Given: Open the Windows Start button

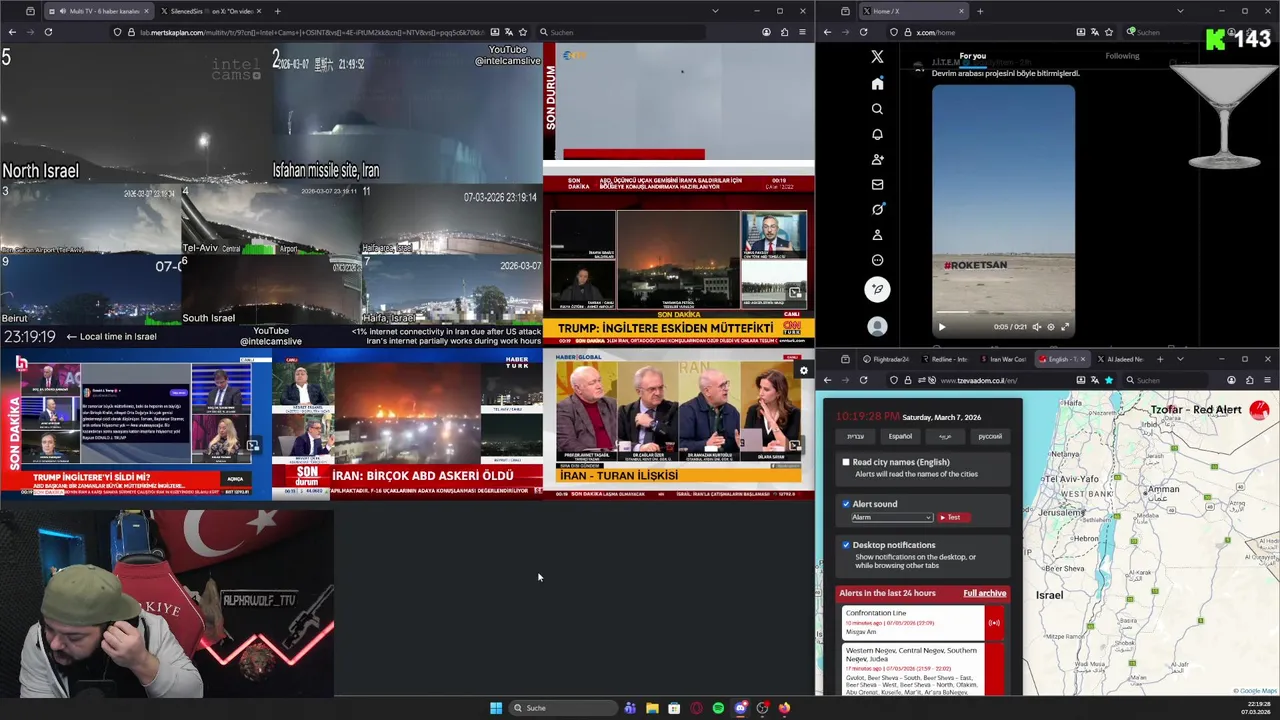Looking at the screenshot, I should click(496, 708).
